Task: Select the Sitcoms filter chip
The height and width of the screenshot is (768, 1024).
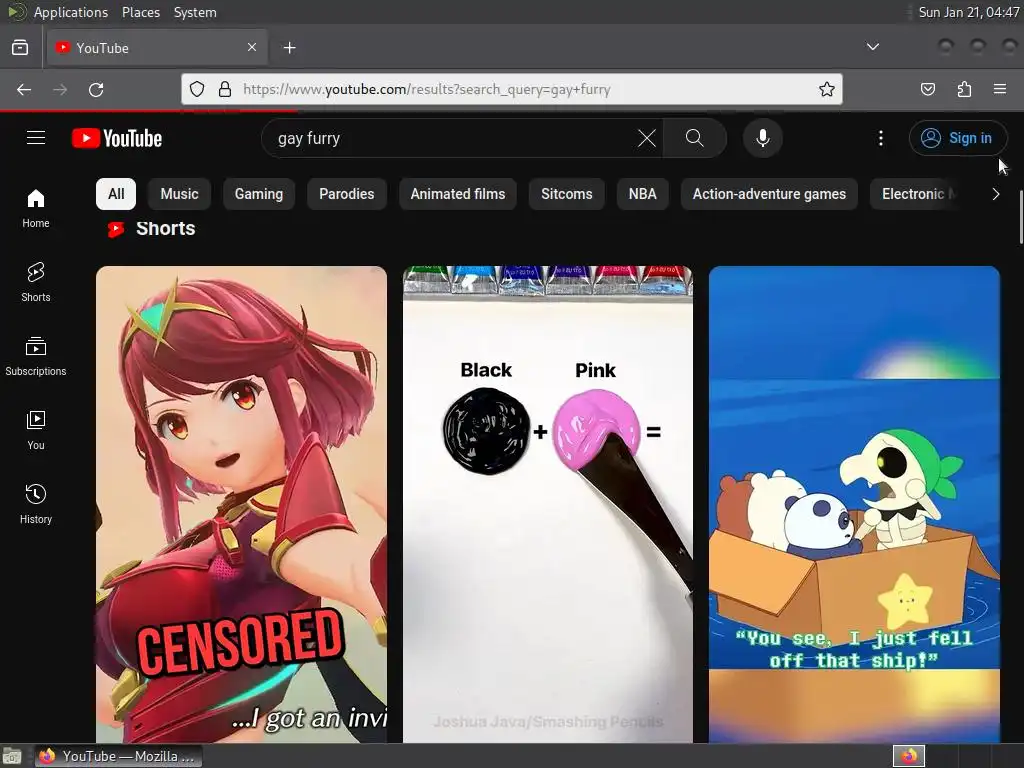Action: click(567, 194)
